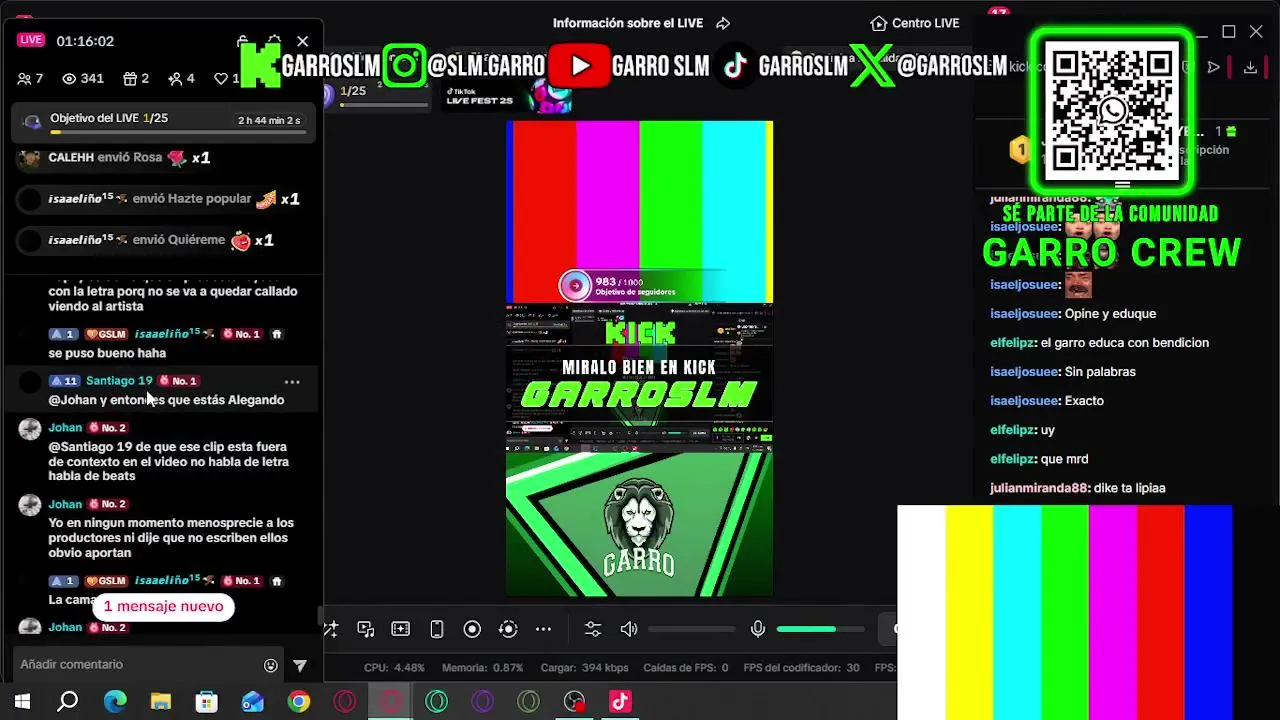Open the OBS Studio taskbar icon

[574, 702]
